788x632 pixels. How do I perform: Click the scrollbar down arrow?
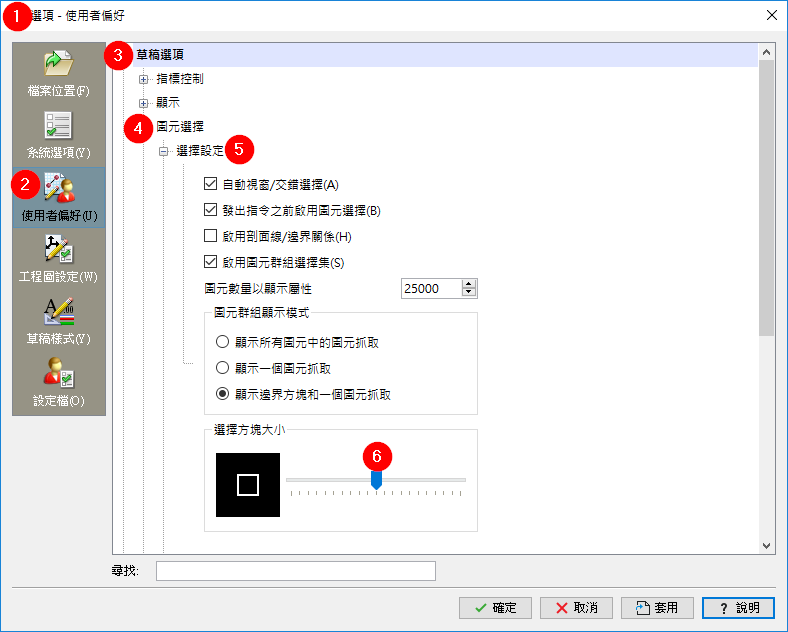pos(766,546)
